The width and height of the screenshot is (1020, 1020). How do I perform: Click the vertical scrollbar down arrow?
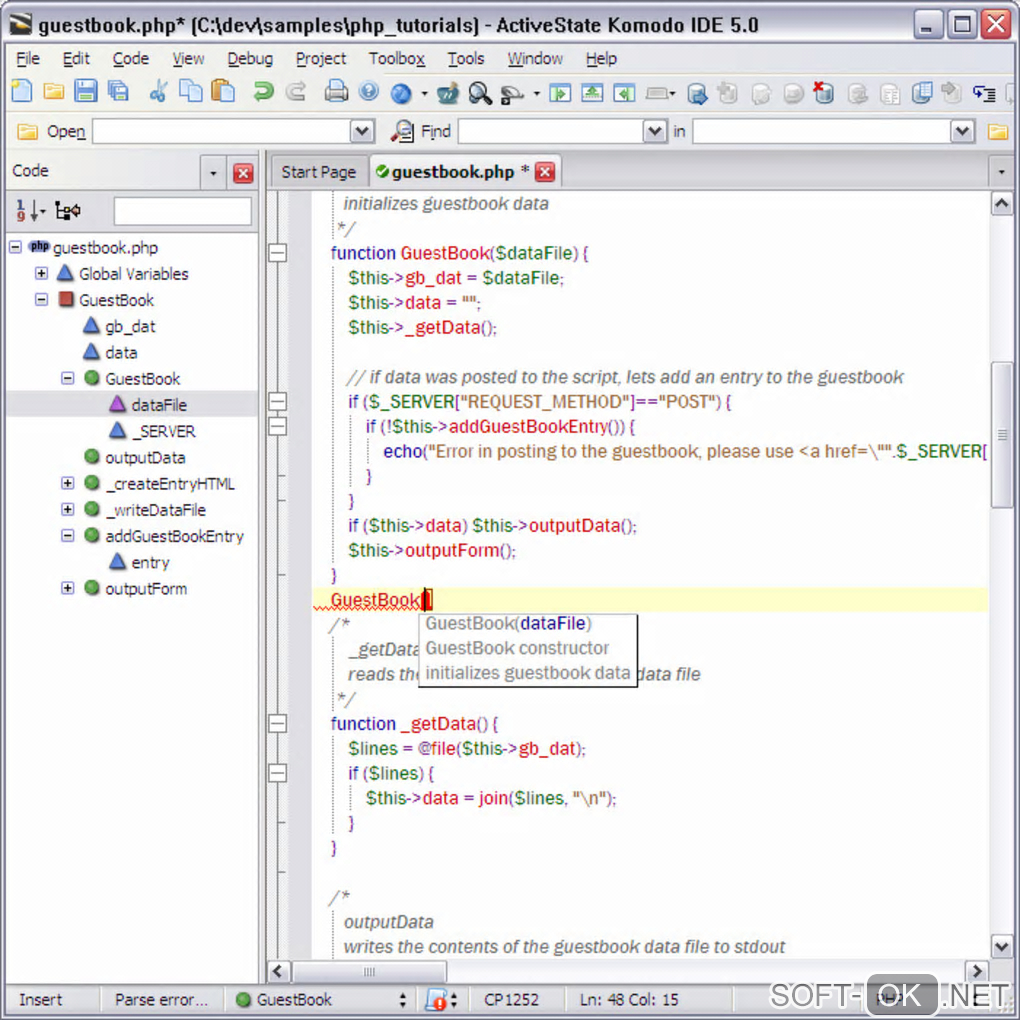[x=1001, y=945]
